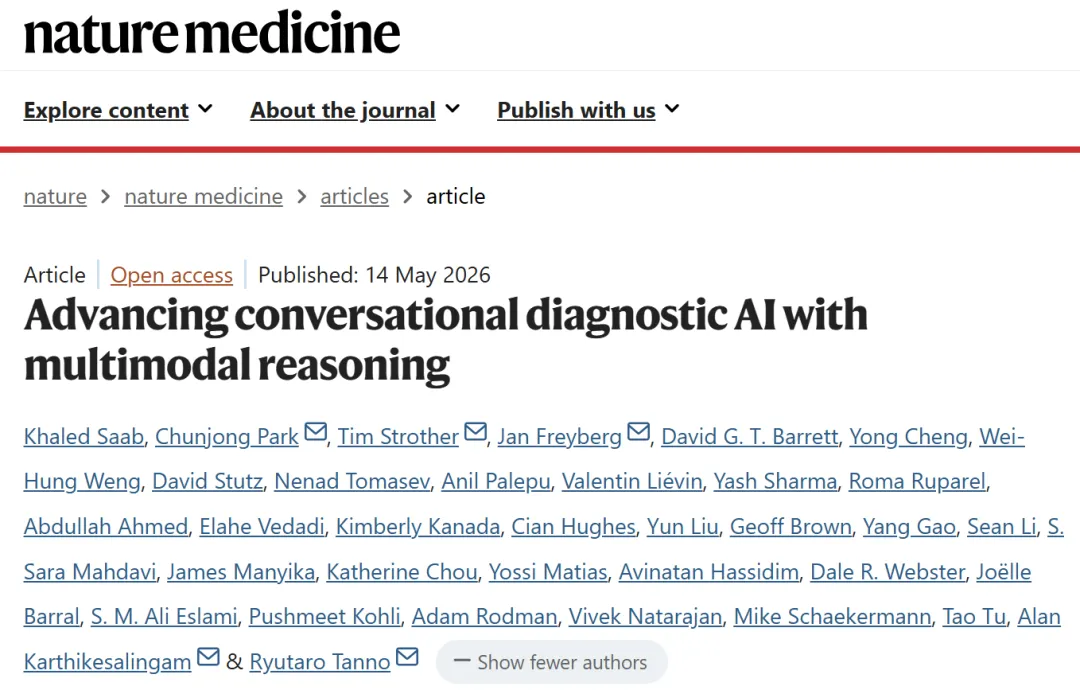Open the nature medicine breadcrumb link

coord(203,197)
